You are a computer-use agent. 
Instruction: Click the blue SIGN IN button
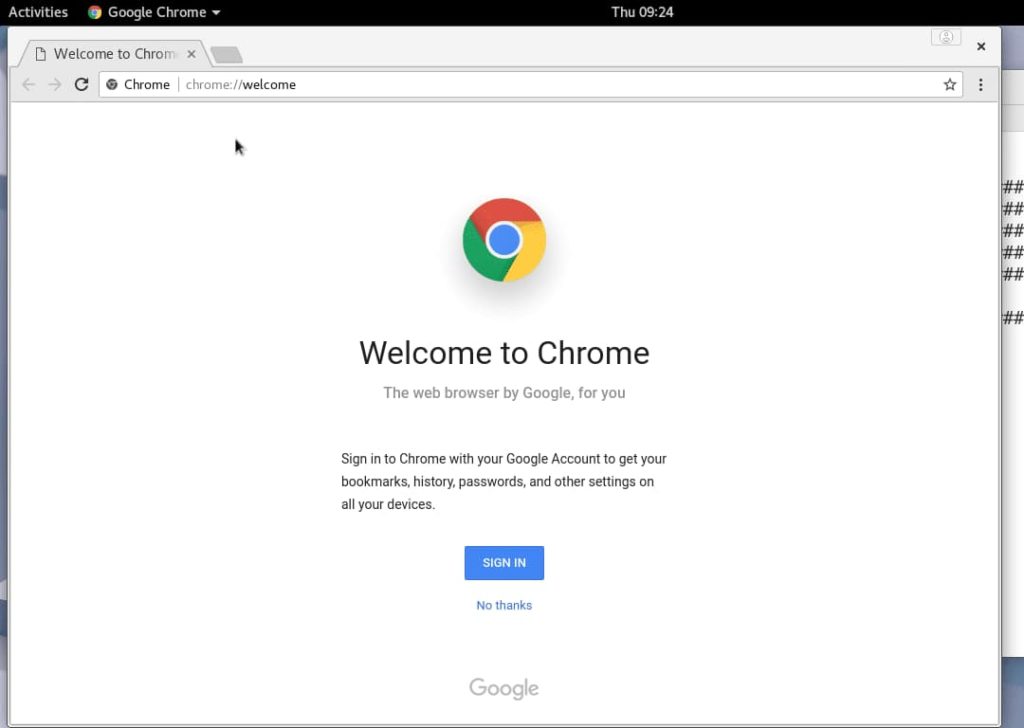504,563
